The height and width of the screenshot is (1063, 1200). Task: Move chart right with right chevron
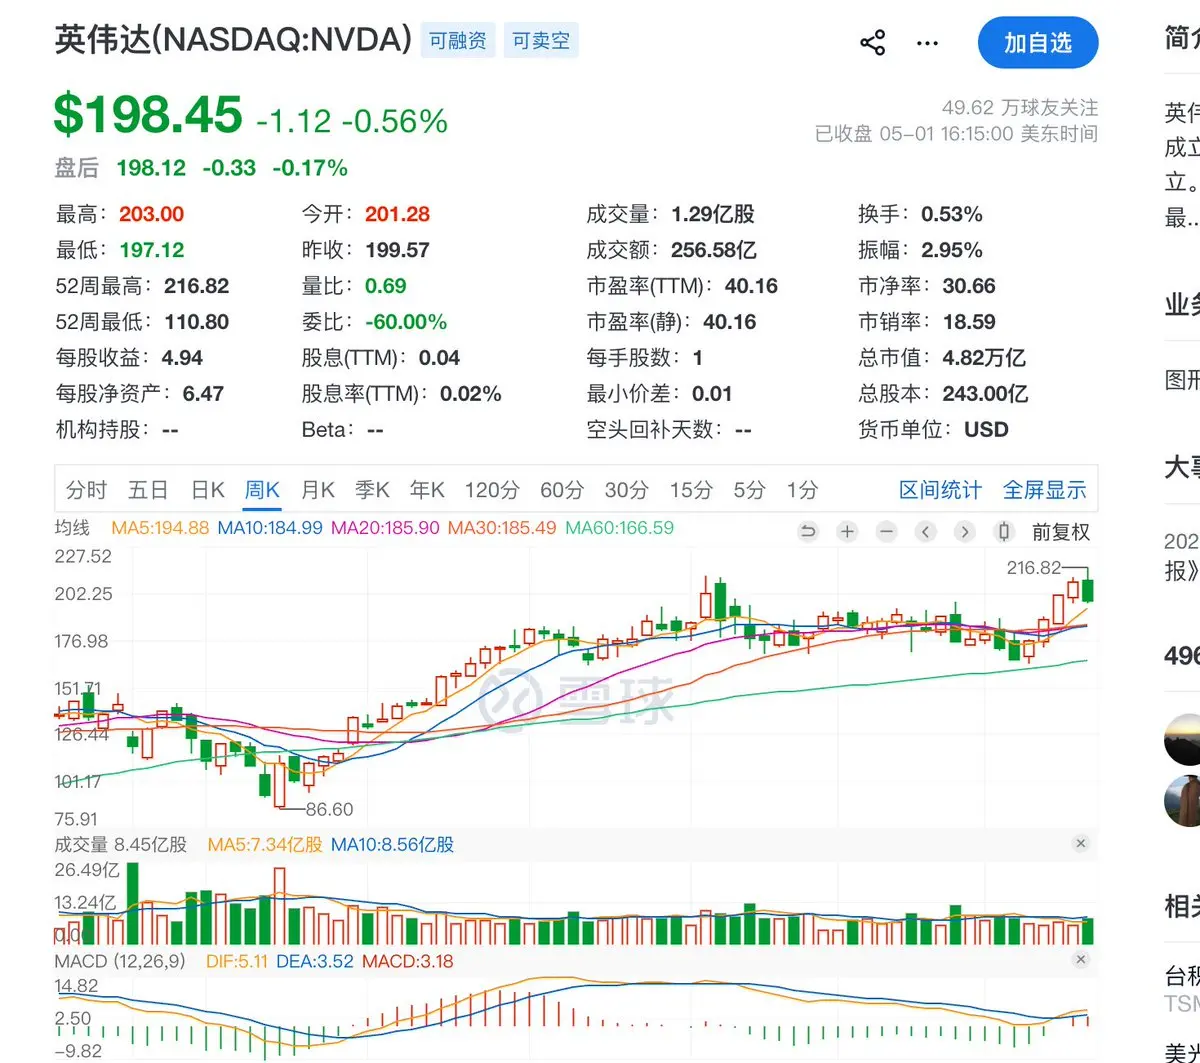[964, 532]
